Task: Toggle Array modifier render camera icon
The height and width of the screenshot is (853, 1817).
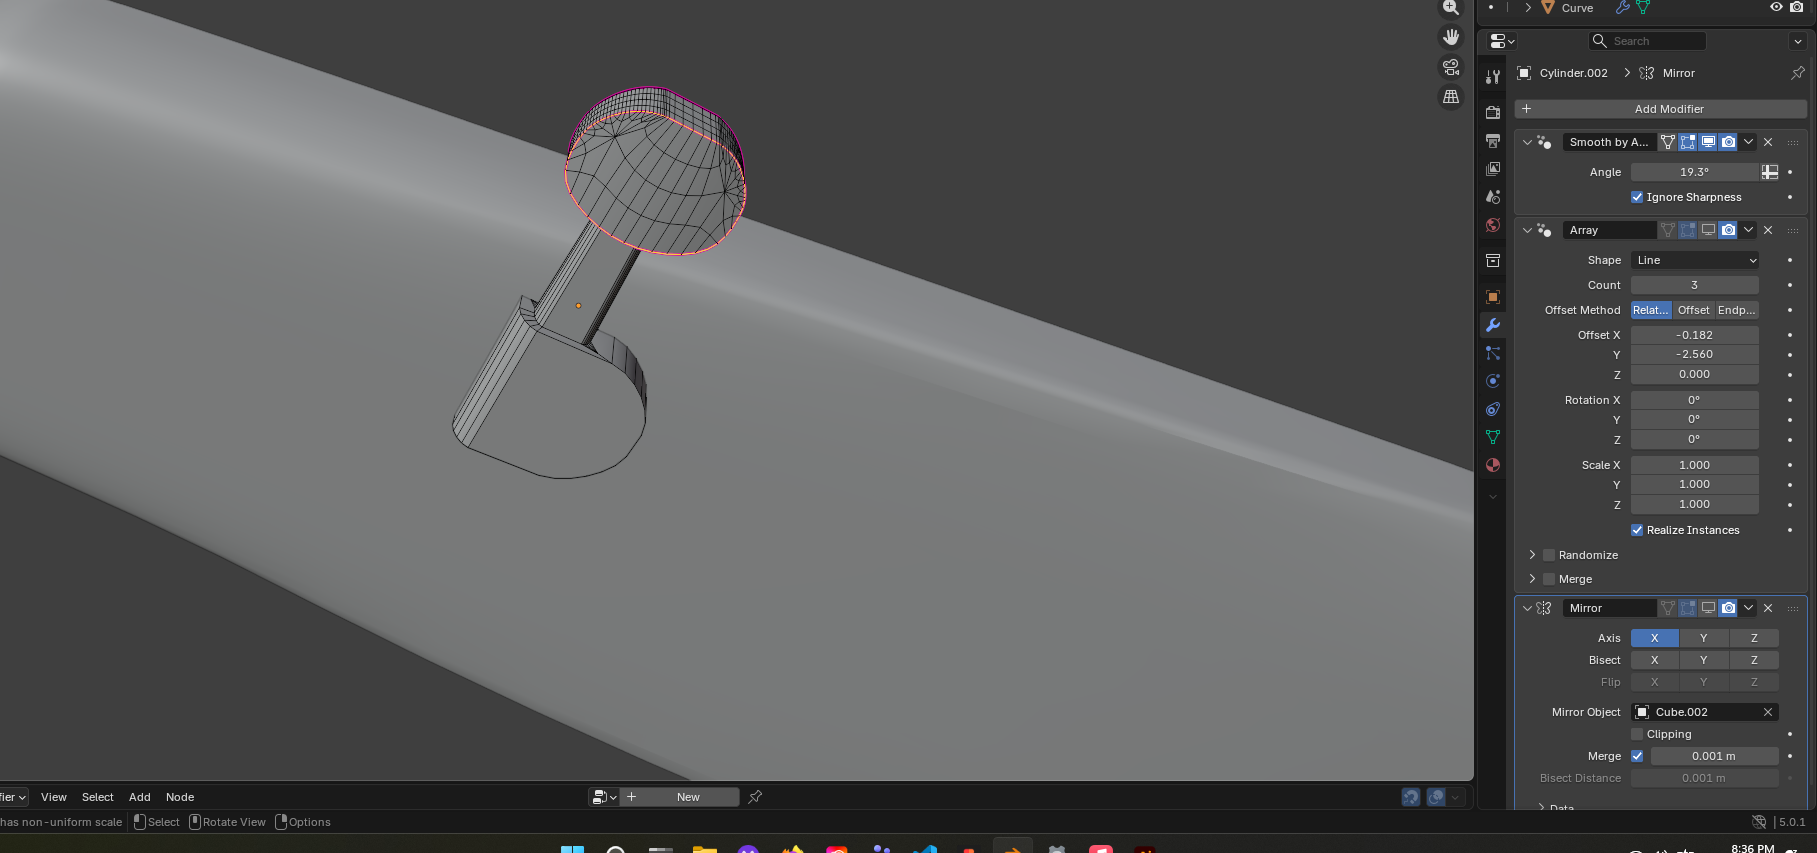Action: pos(1728,230)
